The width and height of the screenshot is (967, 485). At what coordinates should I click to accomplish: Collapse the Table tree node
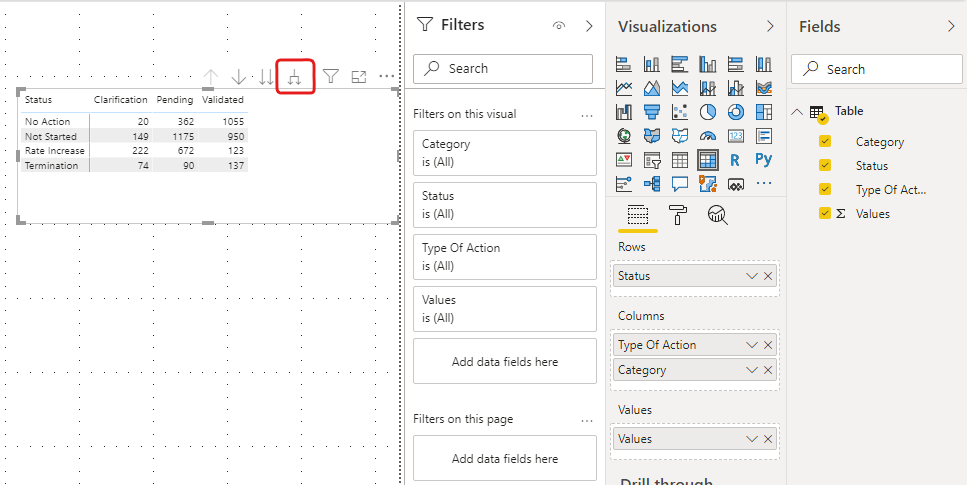(x=797, y=112)
